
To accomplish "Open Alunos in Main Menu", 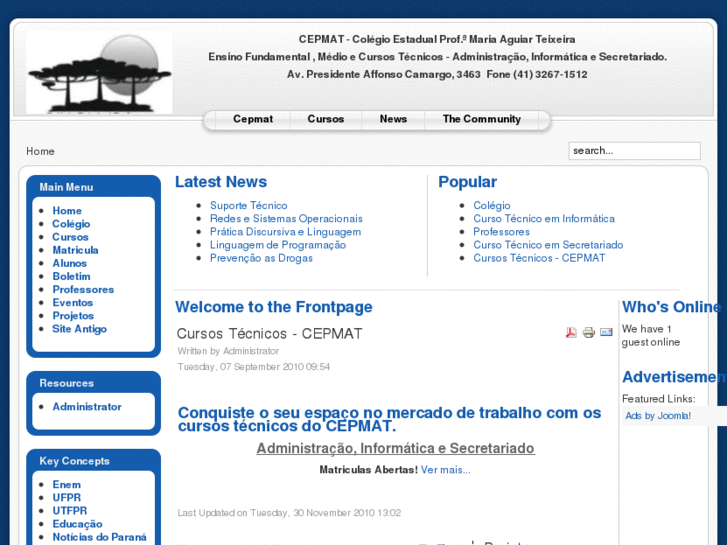I will click(70, 263).
